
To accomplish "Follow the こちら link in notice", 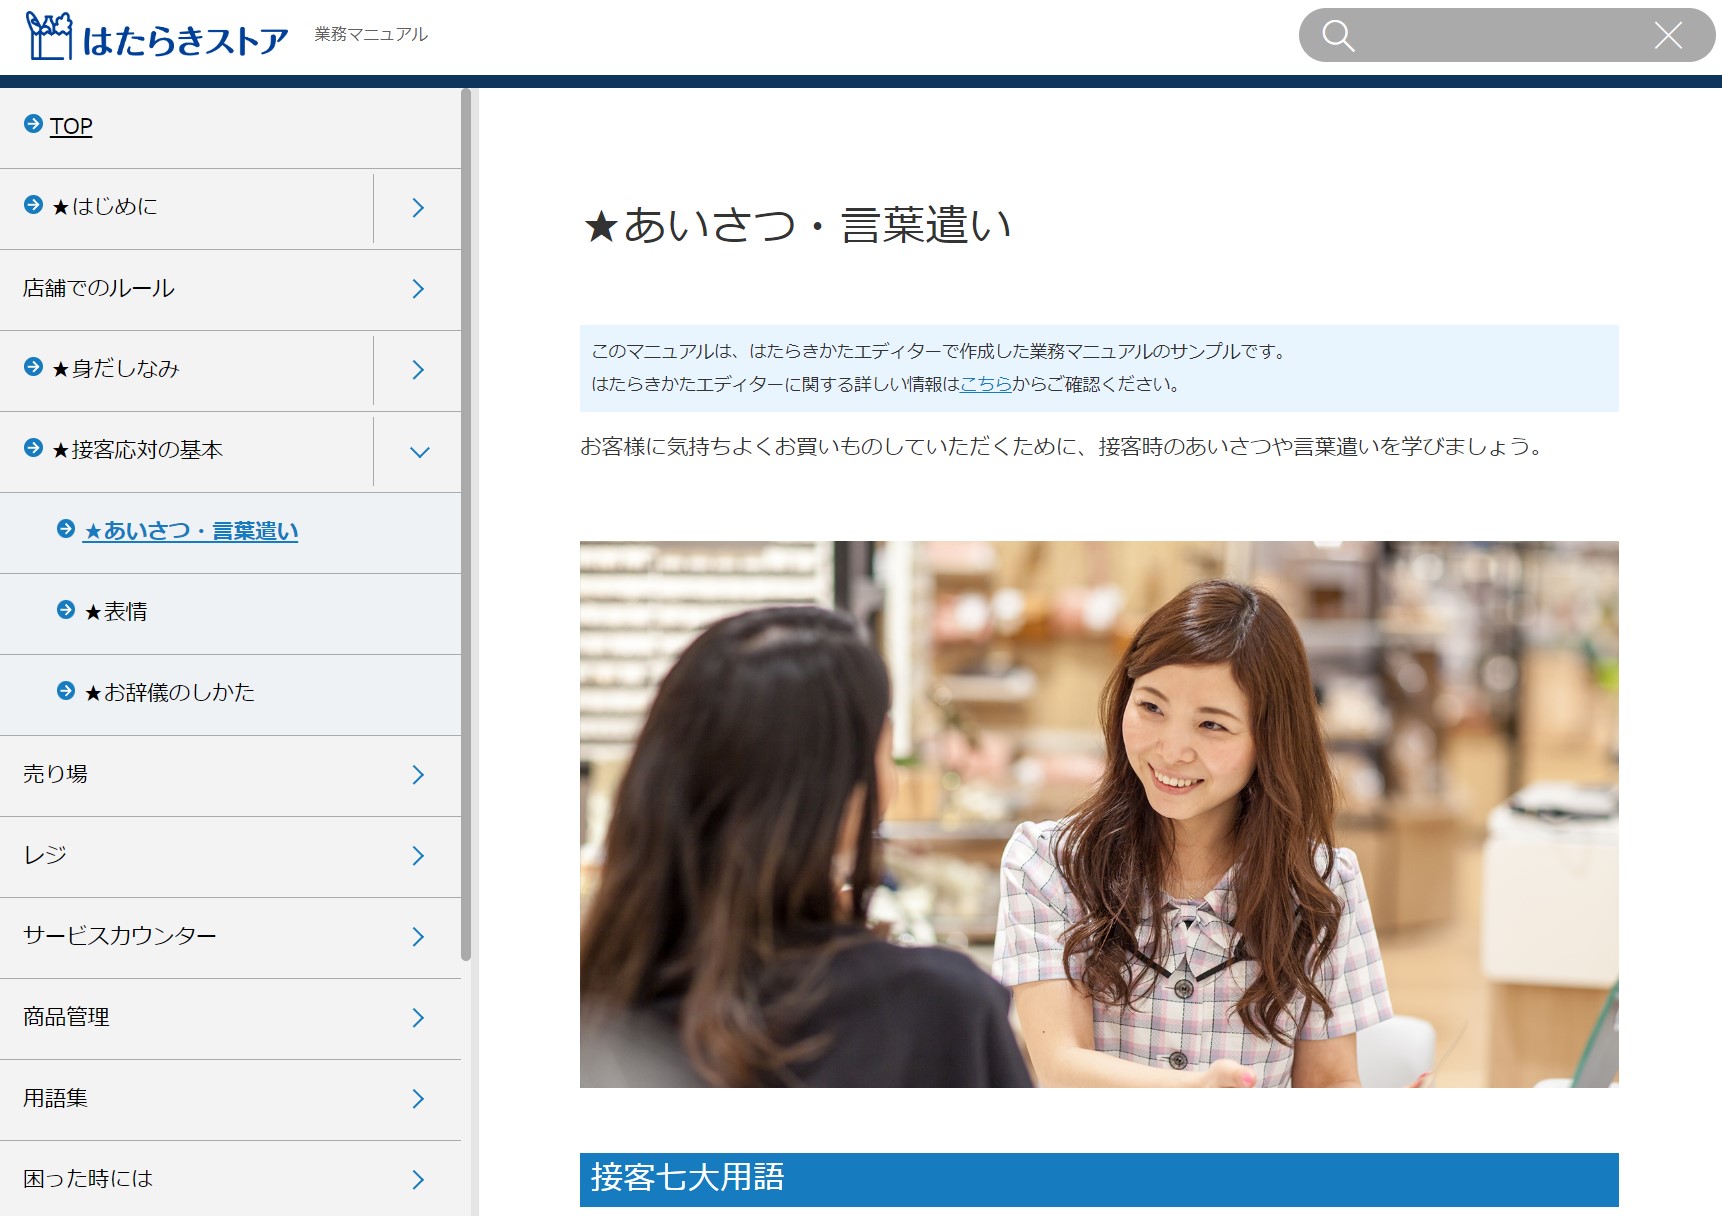I will [985, 384].
